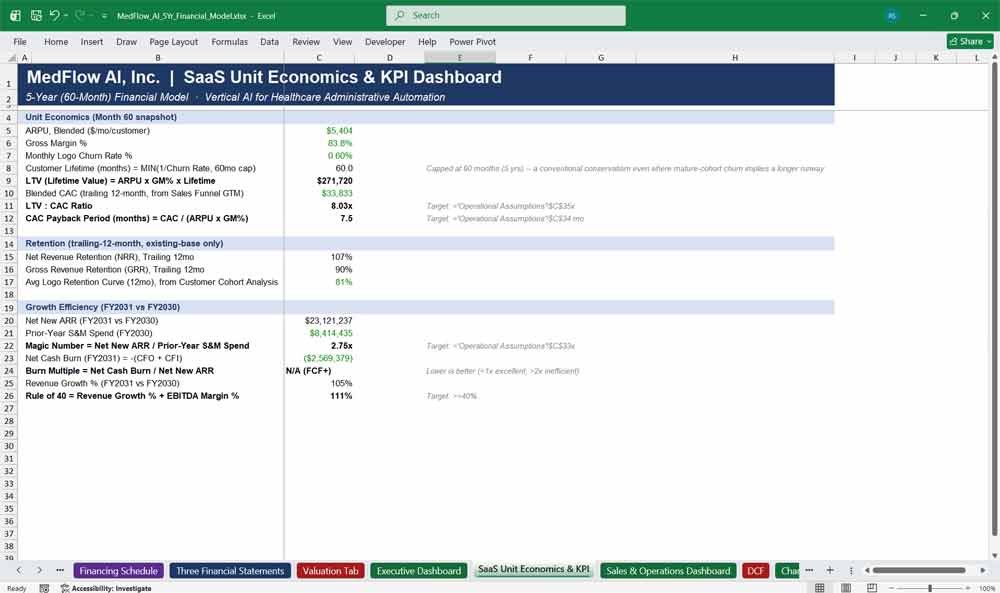
Task: Open the Formulas ribbon tab
Action: click(230, 41)
